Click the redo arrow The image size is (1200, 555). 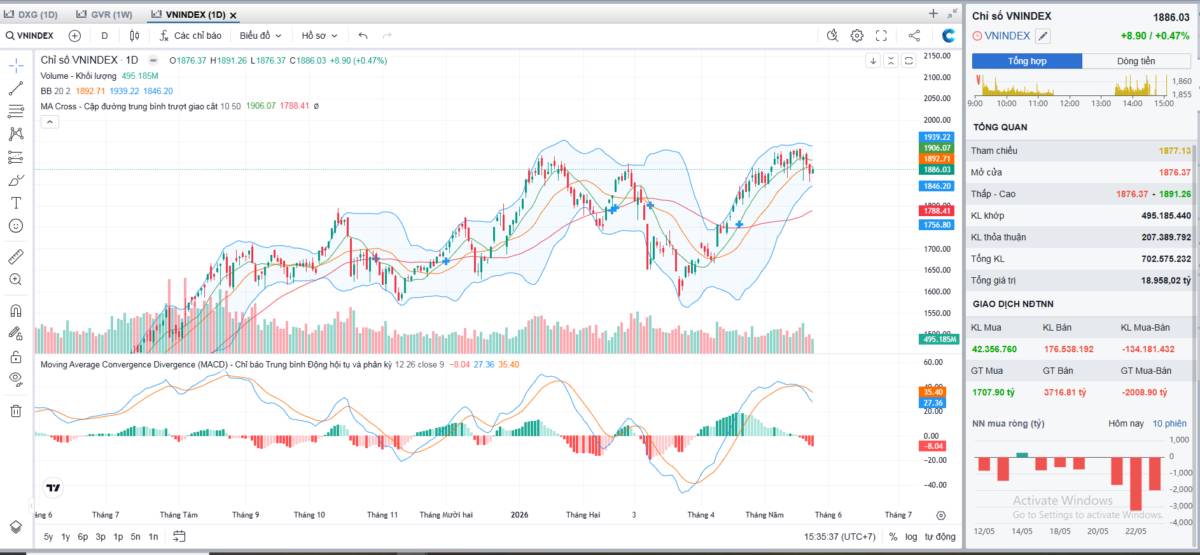click(x=387, y=35)
